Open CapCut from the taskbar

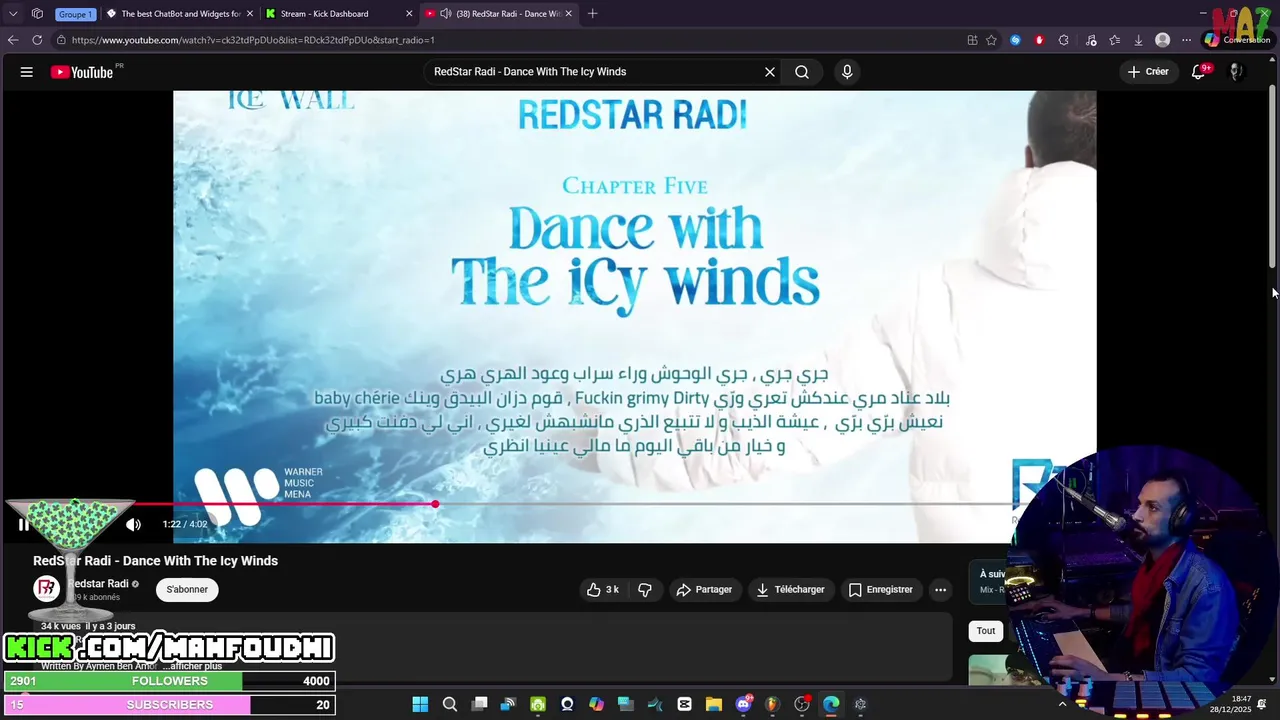[x=685, y=704]
